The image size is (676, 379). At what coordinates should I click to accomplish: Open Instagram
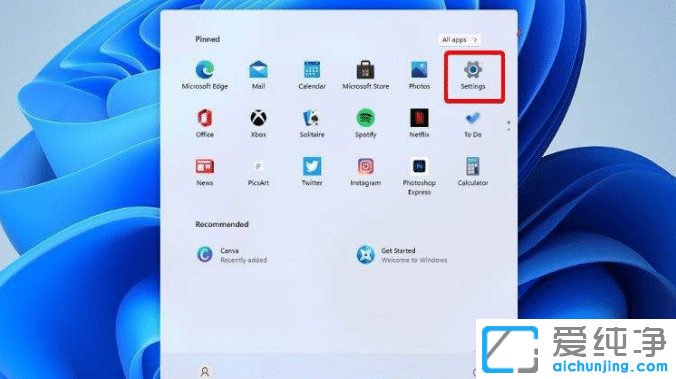[366, 172]
